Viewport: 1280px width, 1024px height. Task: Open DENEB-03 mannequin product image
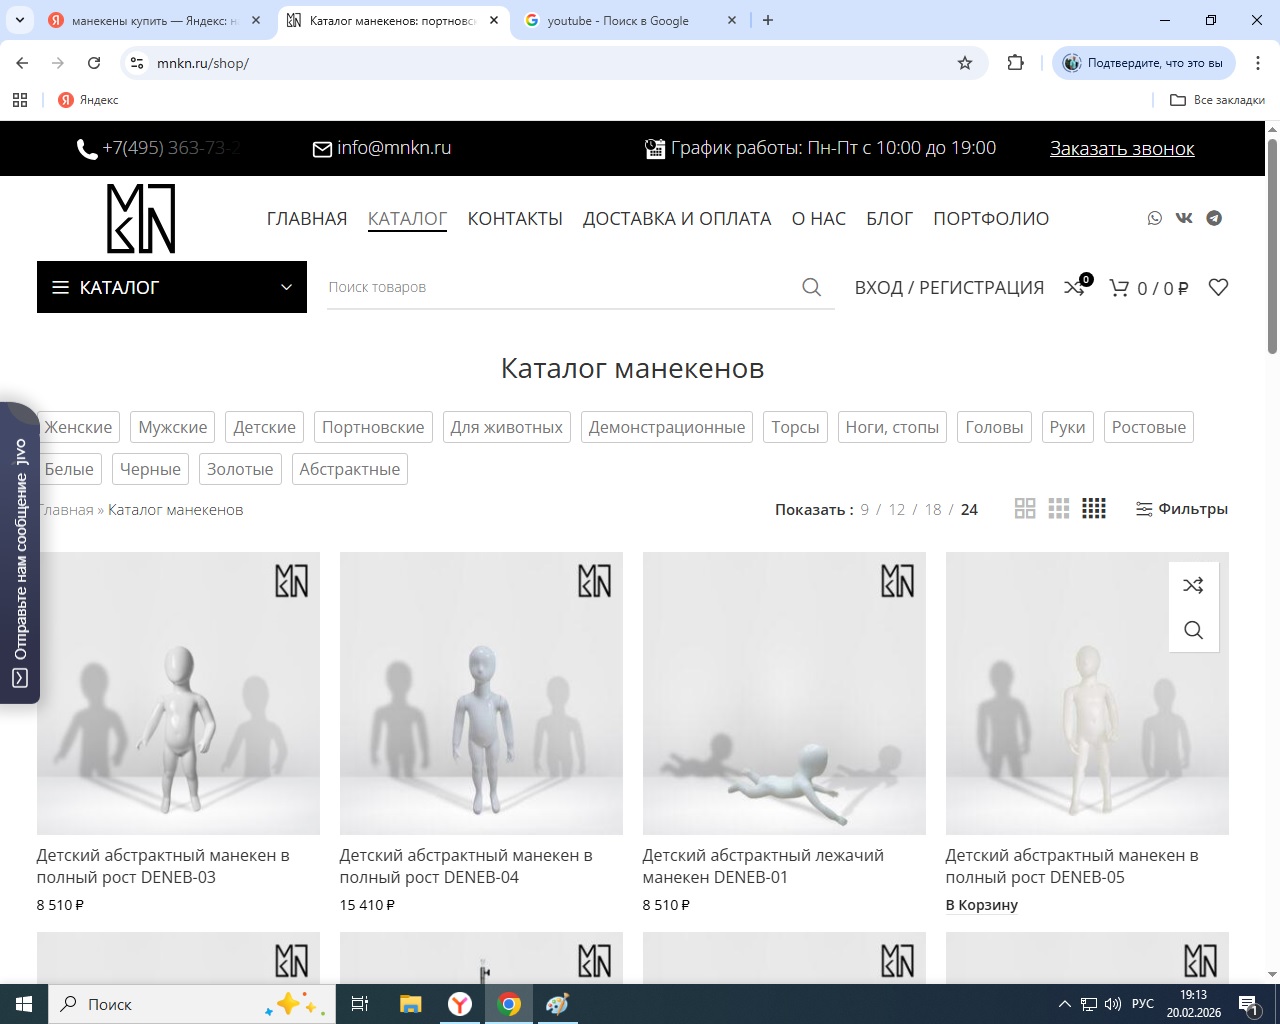point(178,693)
